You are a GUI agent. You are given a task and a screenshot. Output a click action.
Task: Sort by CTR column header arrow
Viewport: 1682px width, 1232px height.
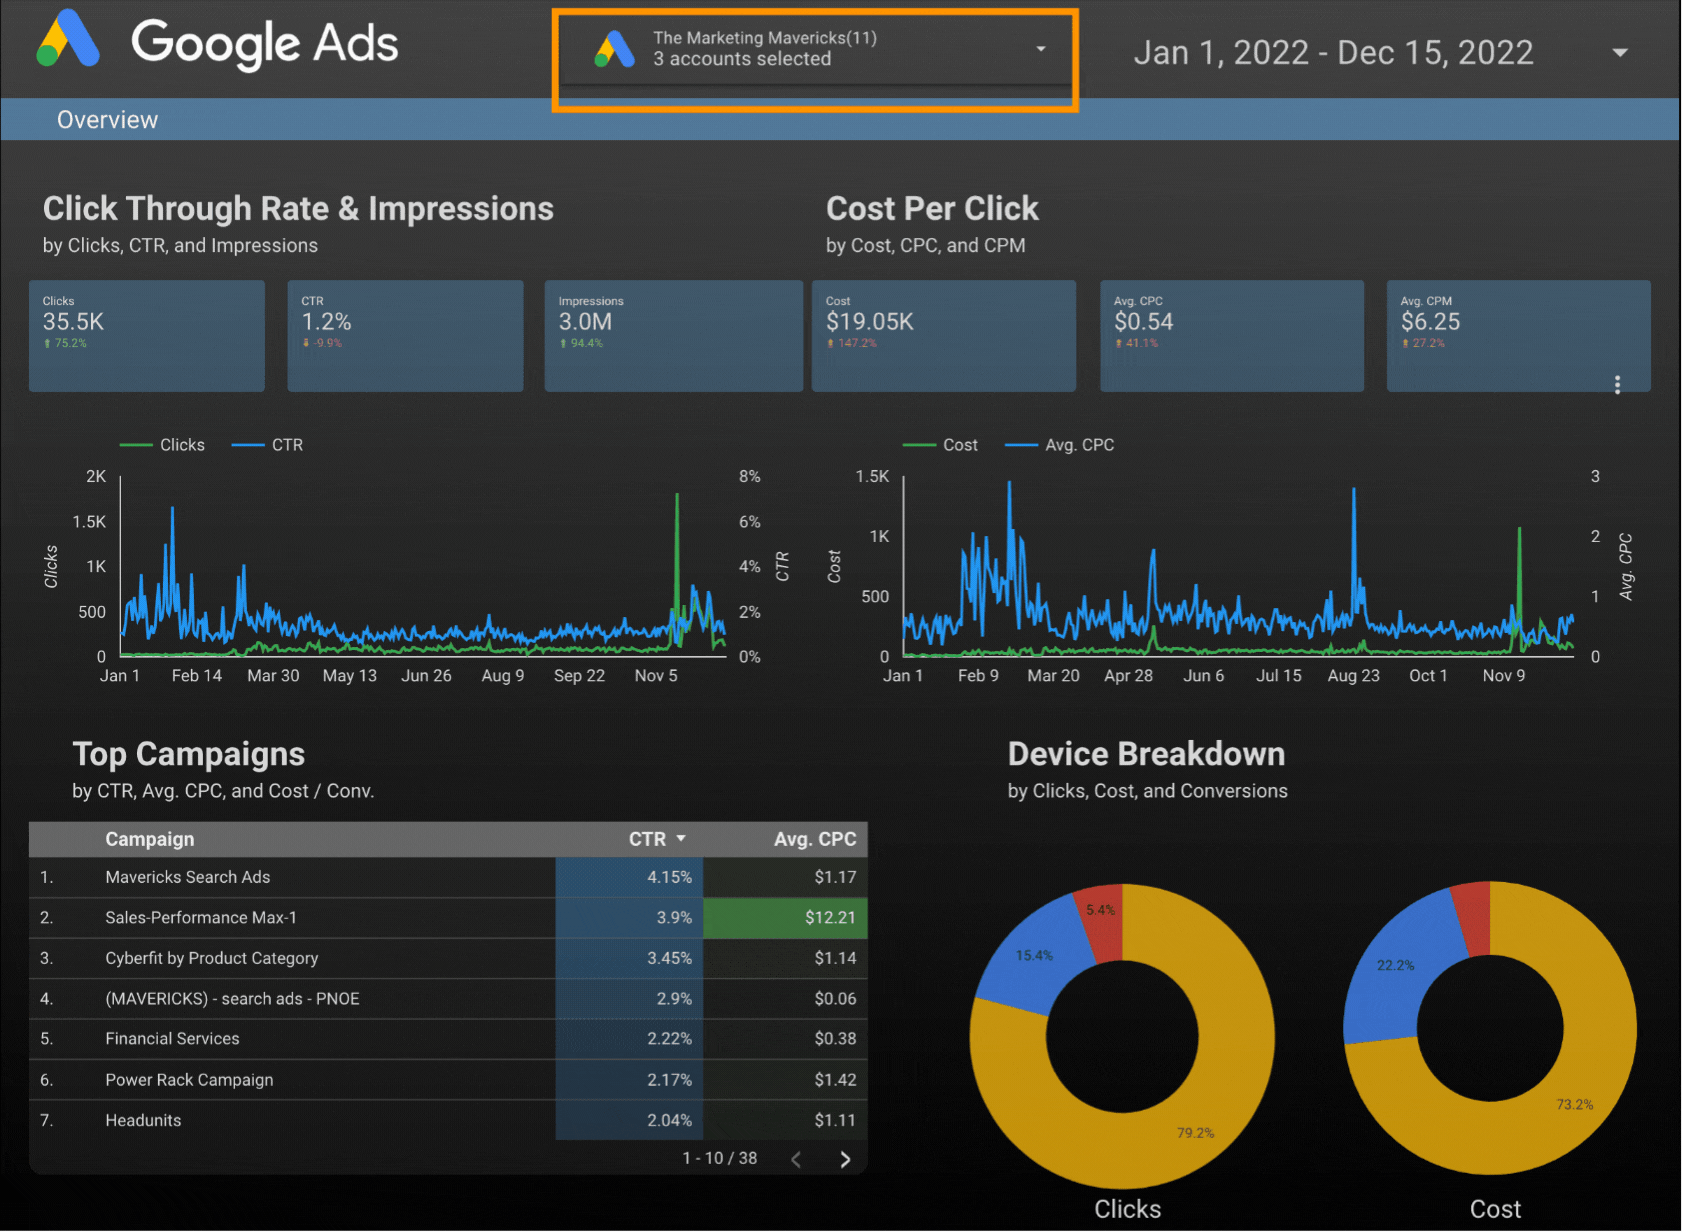[x=681, y=839]
